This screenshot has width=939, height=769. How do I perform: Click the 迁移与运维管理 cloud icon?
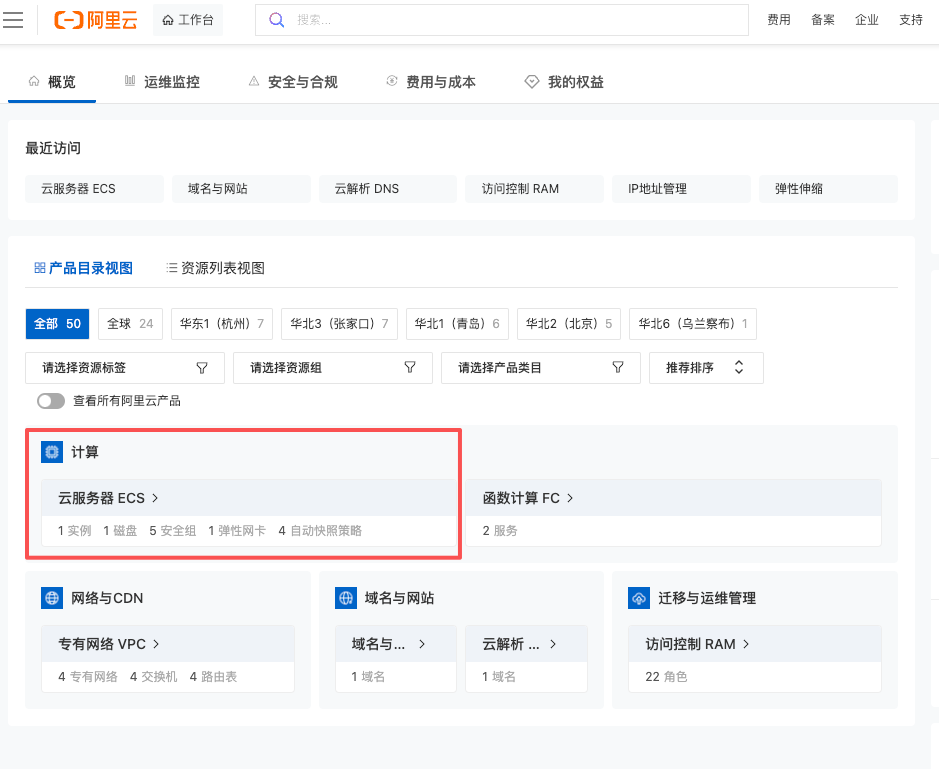tap(639, 598)
